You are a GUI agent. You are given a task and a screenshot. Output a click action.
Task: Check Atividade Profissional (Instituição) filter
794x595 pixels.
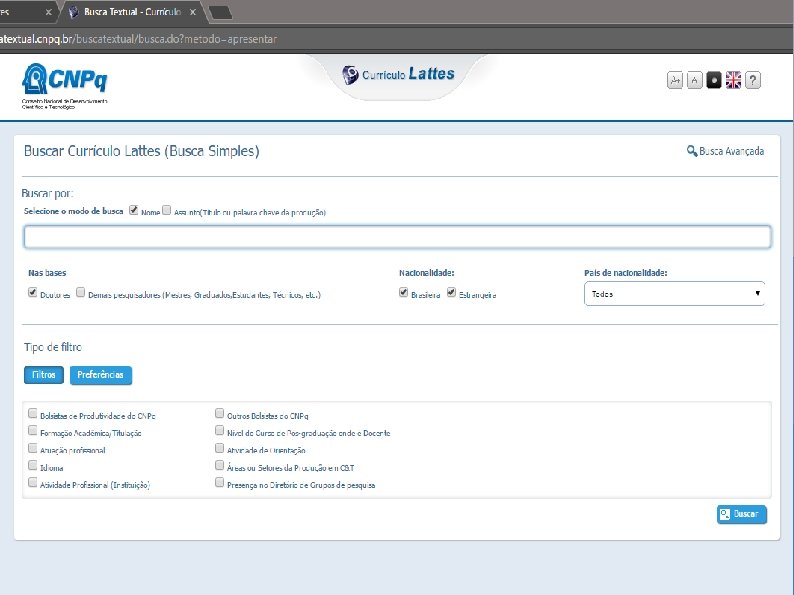click(32, 482)
